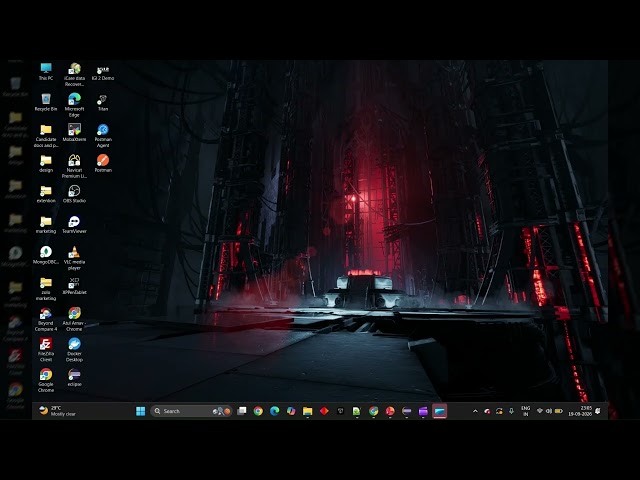Open the red diamond app on taskbar
Screen dimensions: 640x480
324,411
